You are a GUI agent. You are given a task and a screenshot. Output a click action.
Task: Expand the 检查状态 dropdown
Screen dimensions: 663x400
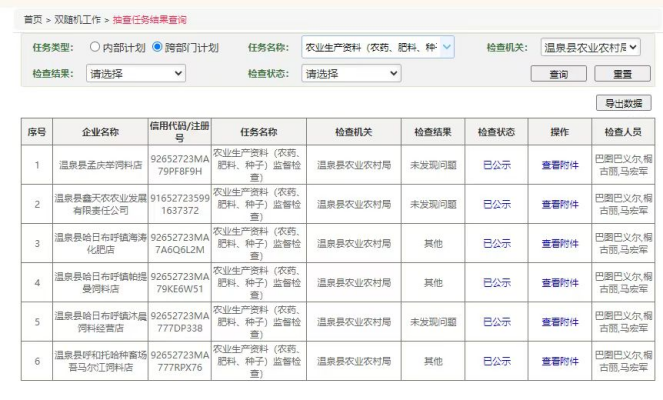click(x=352, y=73)
